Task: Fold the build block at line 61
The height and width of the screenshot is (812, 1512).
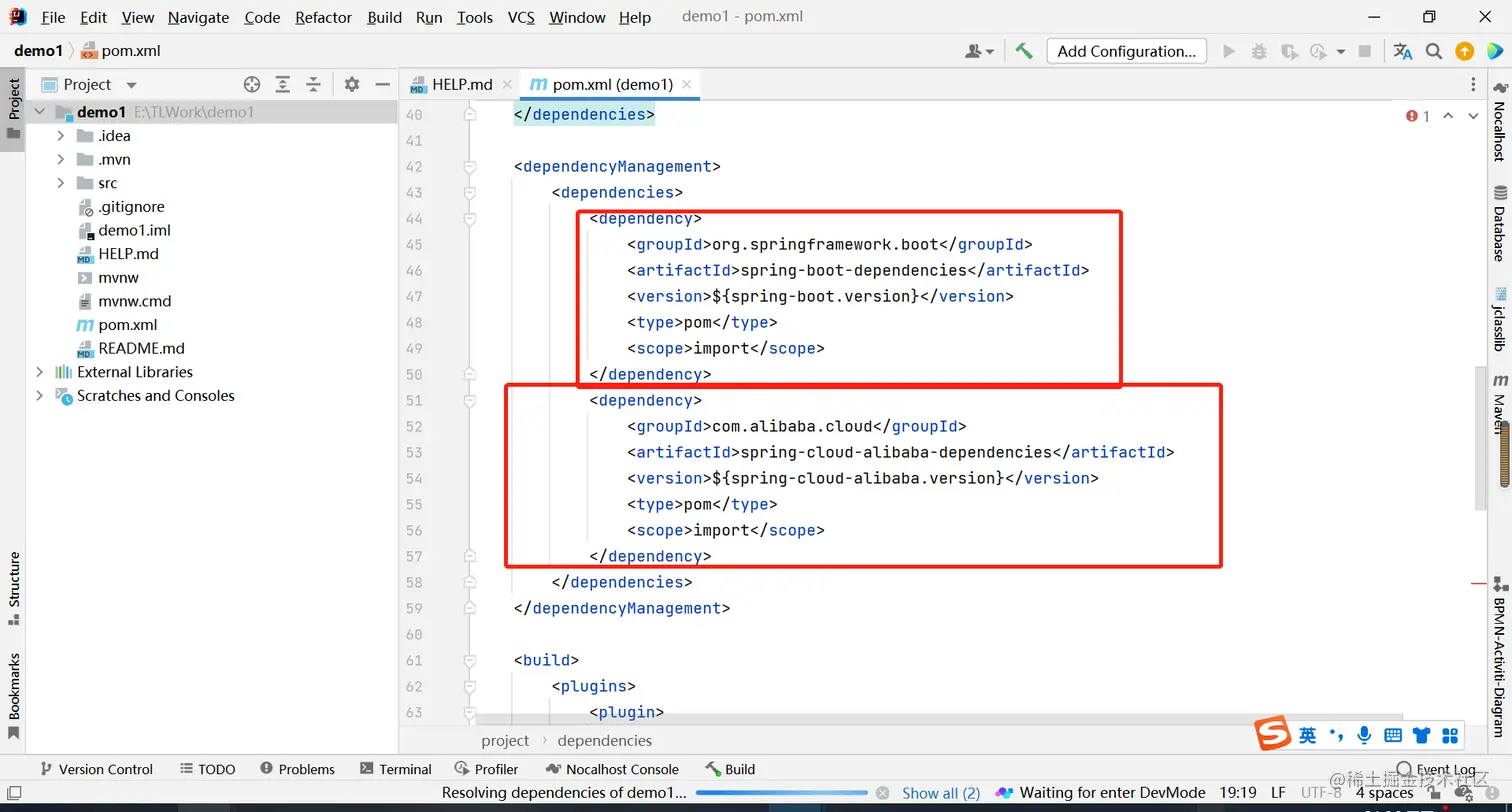Action: point(469,660)
